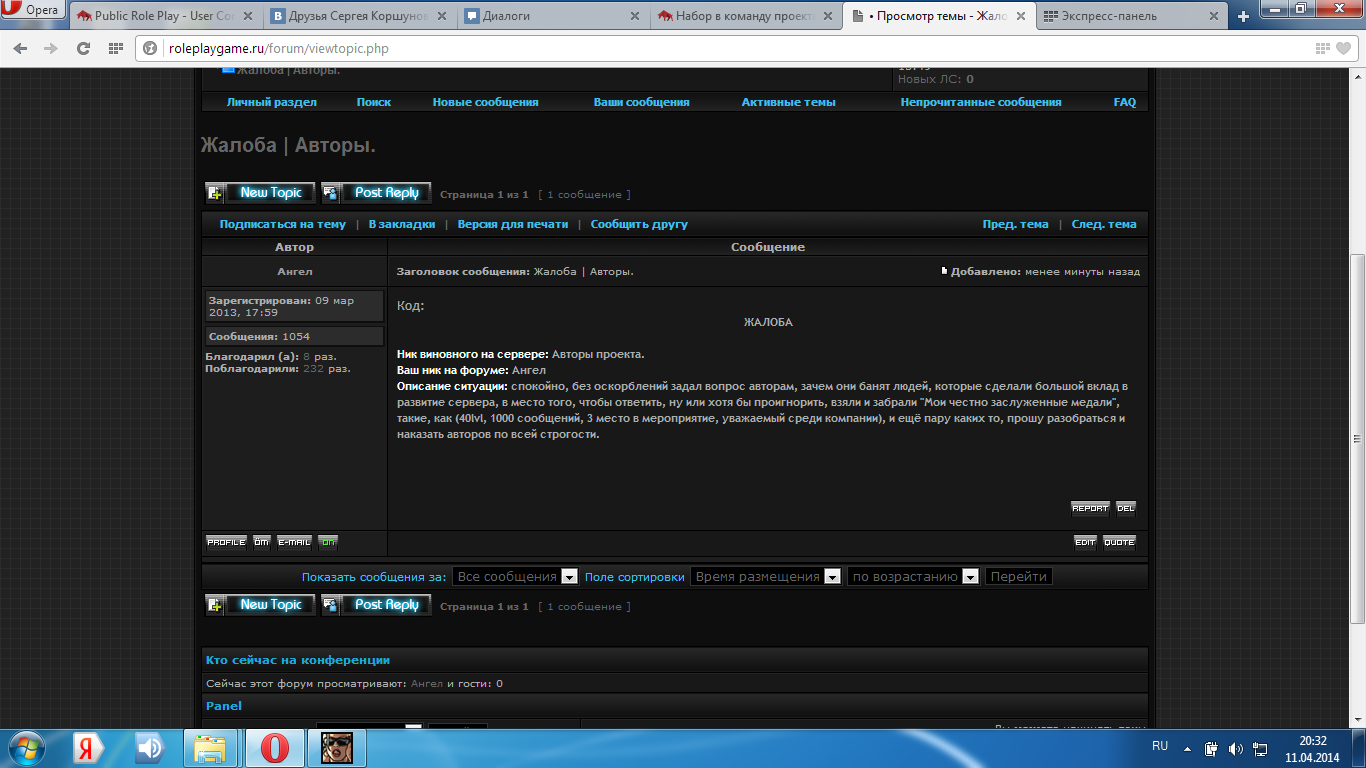Open the speaker app in taskbar
This screenshot has height=768, width=1366.
[x=150, y=748]
